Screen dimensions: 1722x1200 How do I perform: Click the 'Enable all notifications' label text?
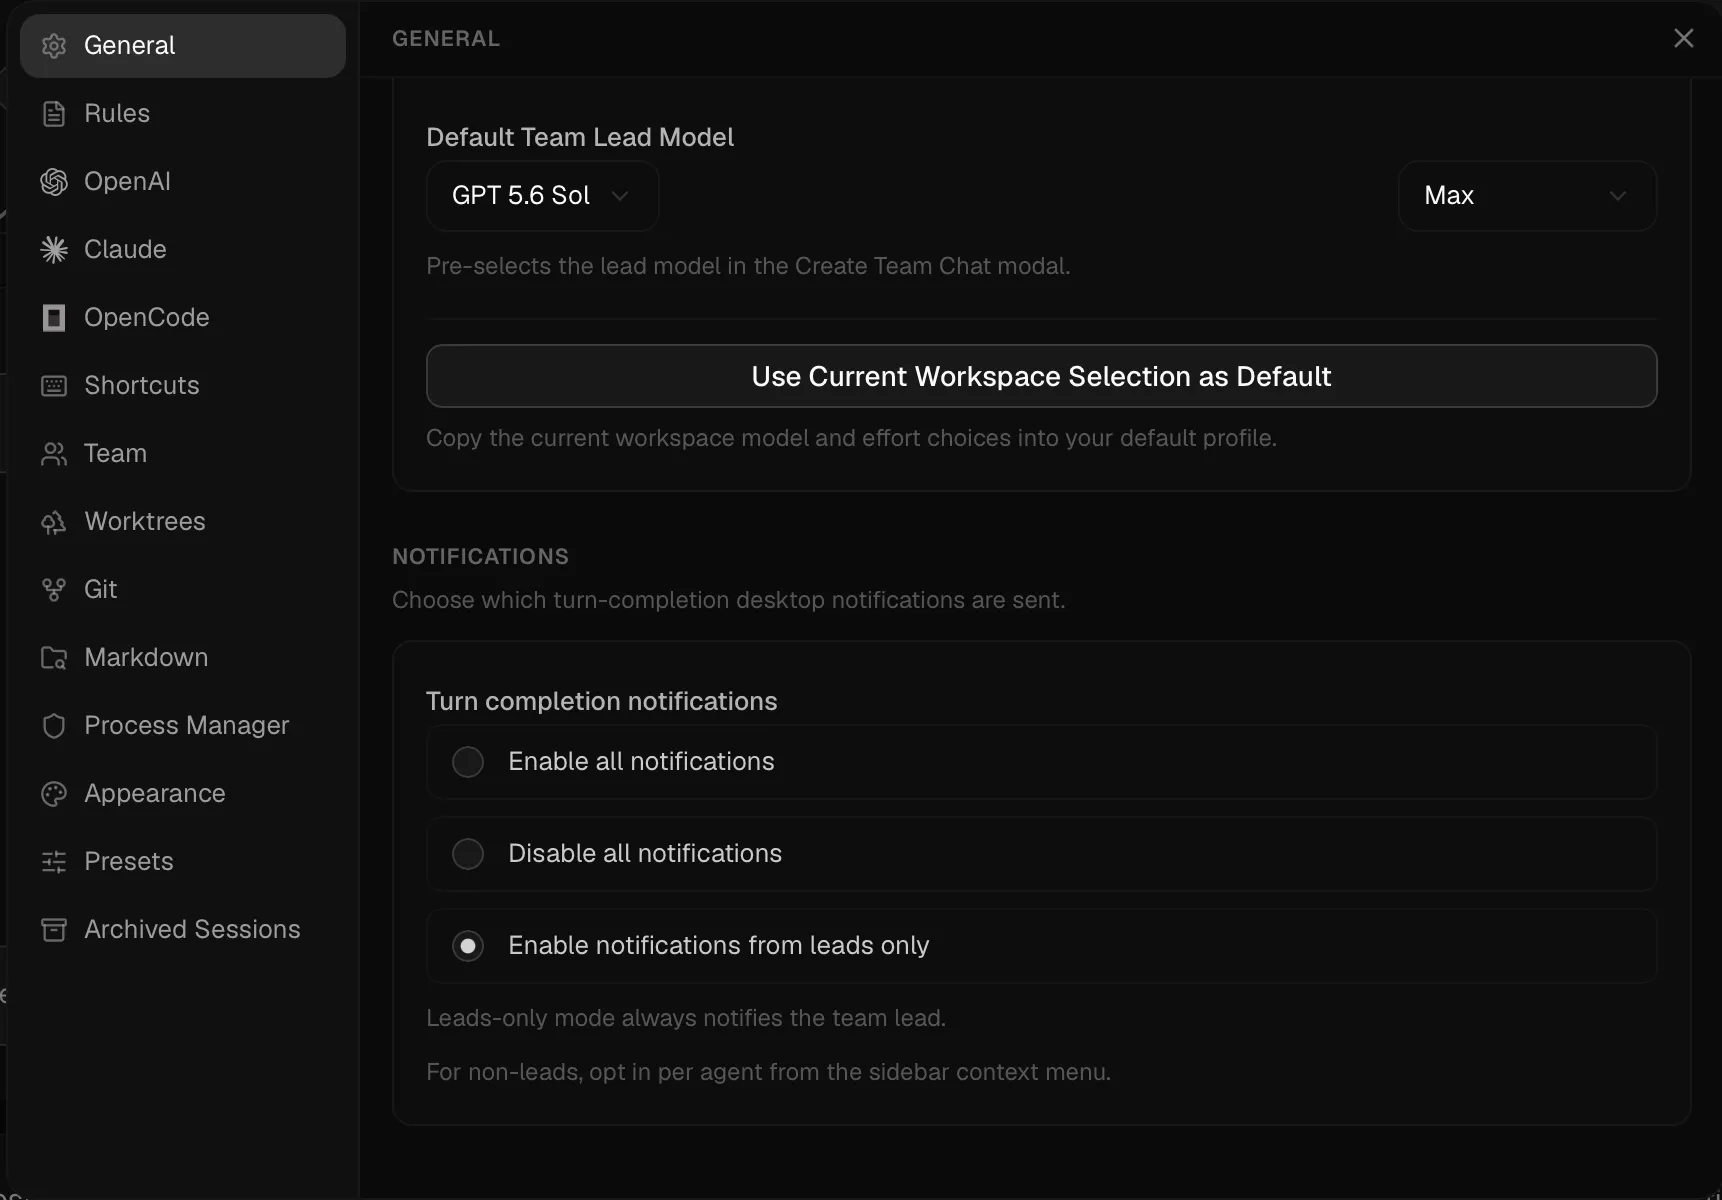[x=641, y=762]
